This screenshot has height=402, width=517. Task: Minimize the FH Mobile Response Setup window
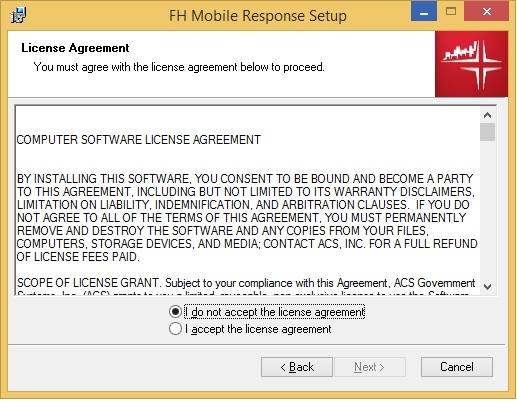click(x=424, y=11)
